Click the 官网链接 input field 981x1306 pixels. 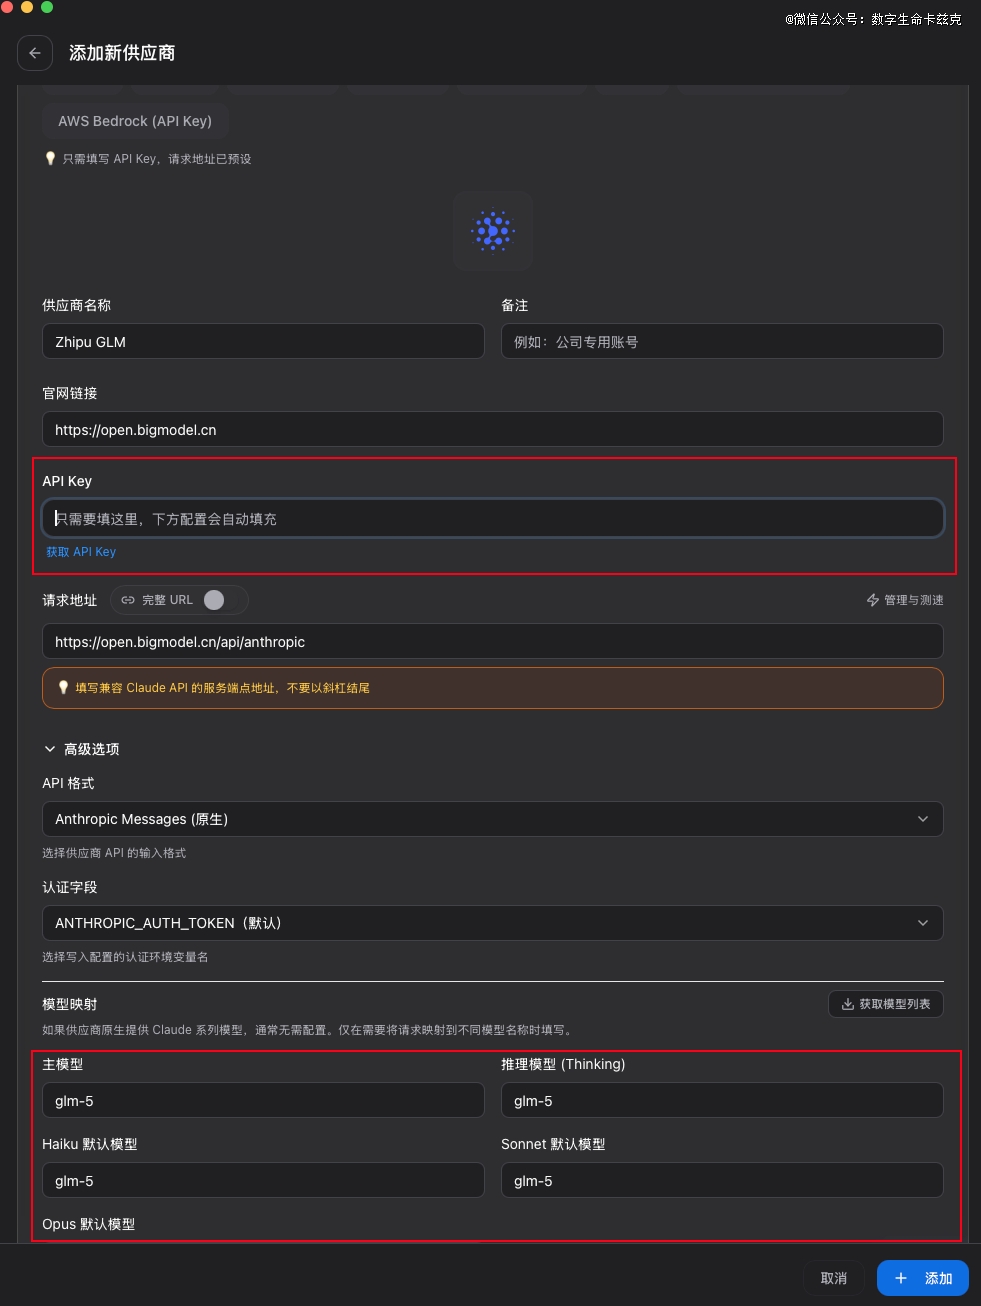pos(492,430)
